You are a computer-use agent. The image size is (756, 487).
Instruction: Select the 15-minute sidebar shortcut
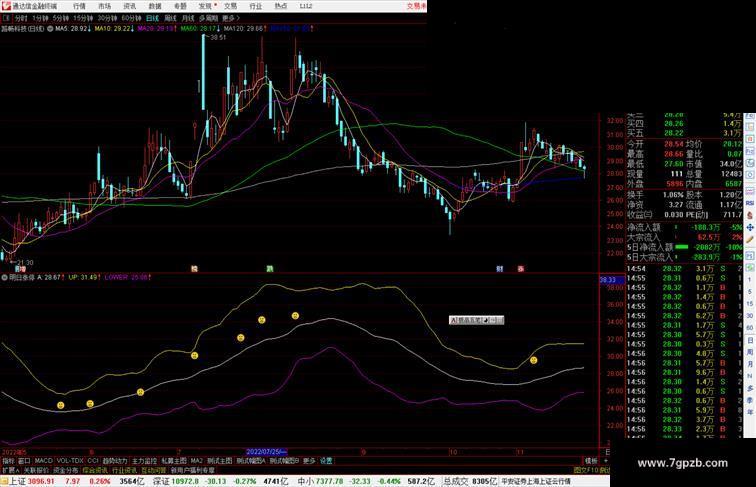[750, 304]
